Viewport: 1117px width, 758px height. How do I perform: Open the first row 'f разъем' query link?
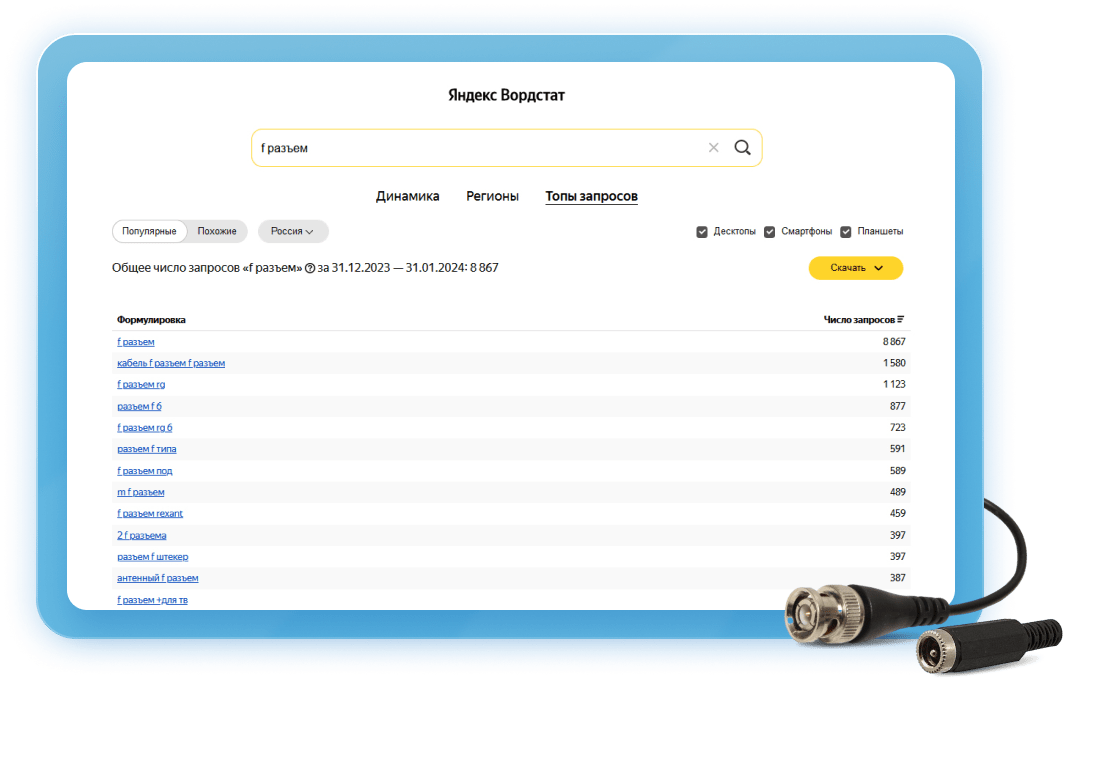[x=135, y=342]
